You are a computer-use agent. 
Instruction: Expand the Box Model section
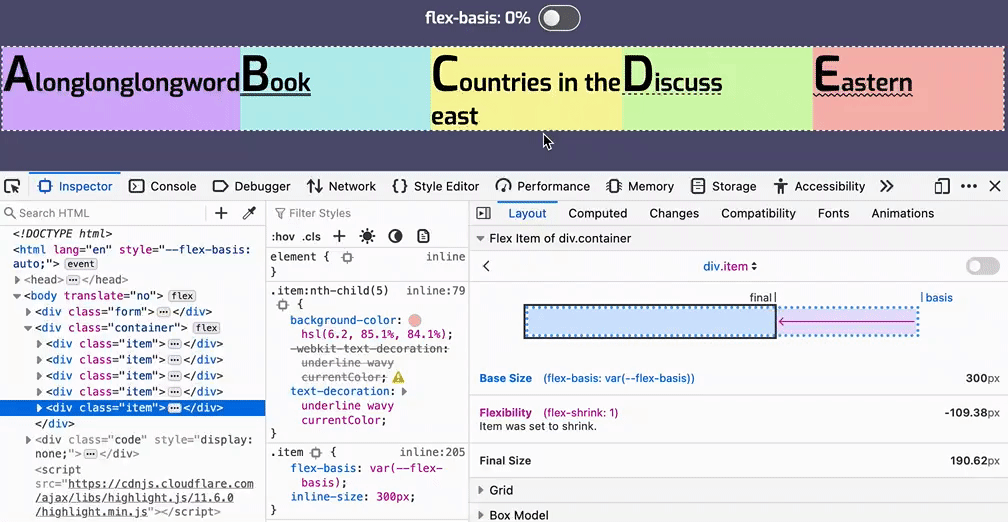[518, 515]
